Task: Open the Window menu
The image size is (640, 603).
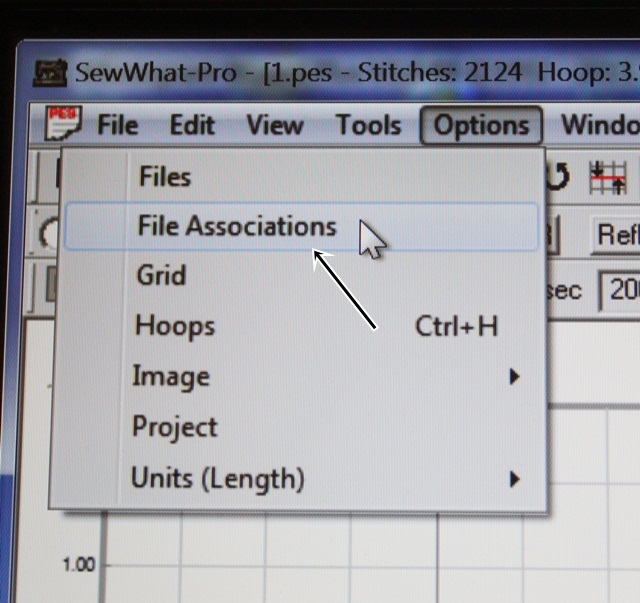Action: (600, 126)
